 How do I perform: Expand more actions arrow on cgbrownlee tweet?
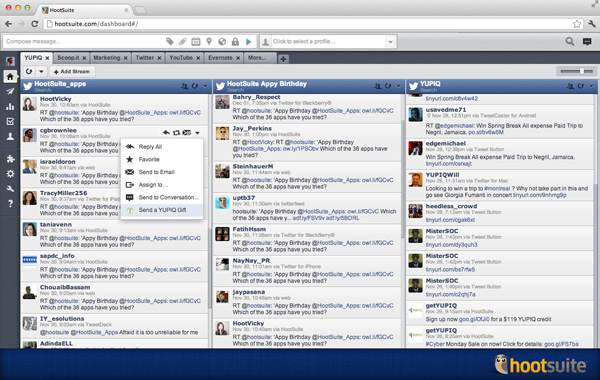click(197, 133)
